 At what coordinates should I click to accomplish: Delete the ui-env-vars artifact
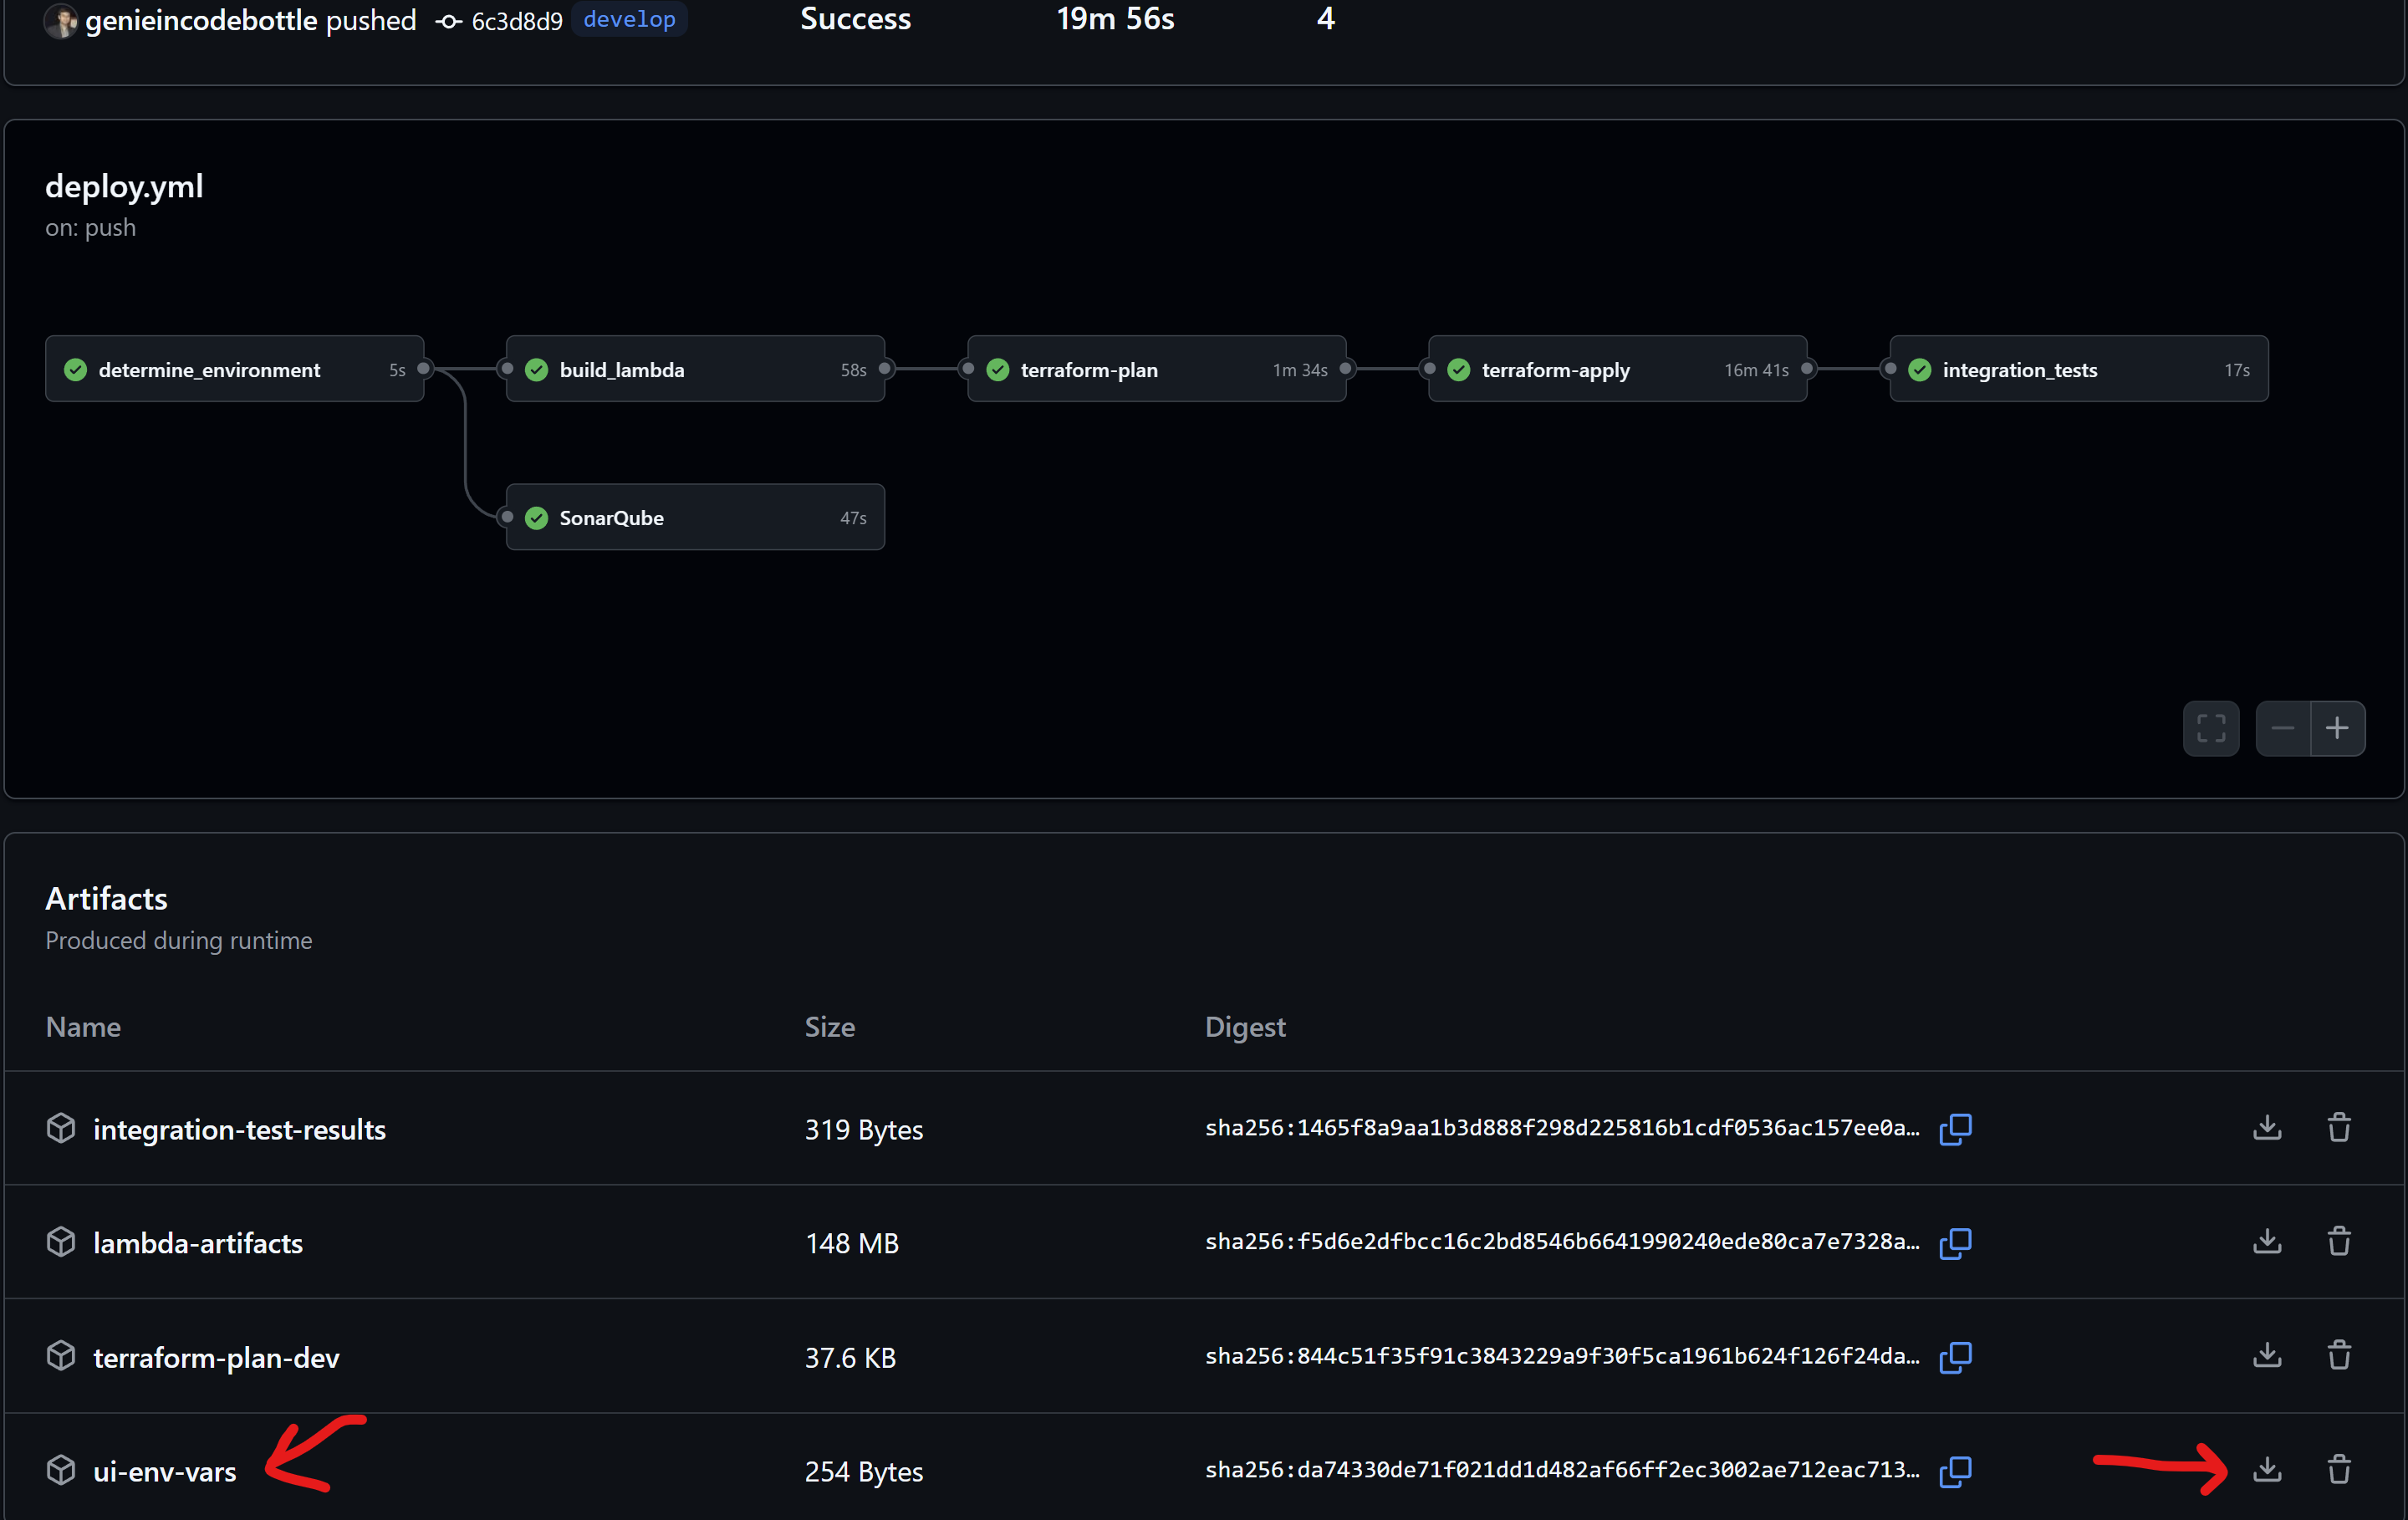click(2338, 1469)
